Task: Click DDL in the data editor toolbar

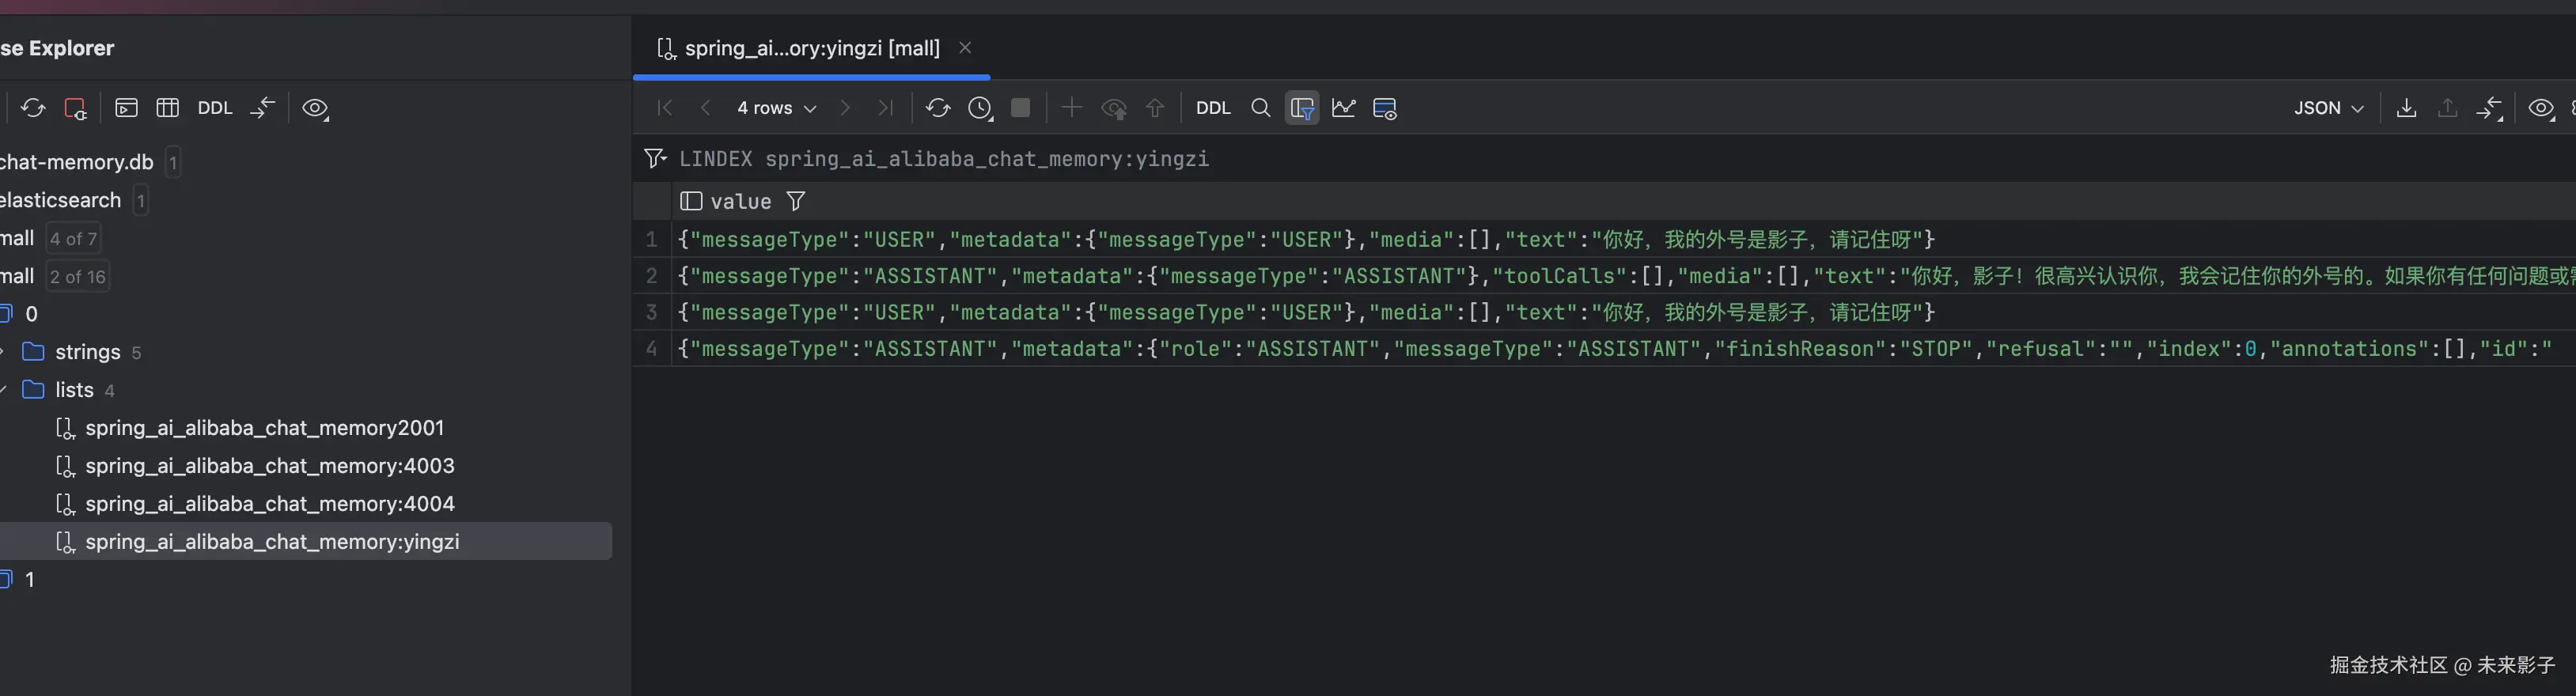Action: [1213, 108]
